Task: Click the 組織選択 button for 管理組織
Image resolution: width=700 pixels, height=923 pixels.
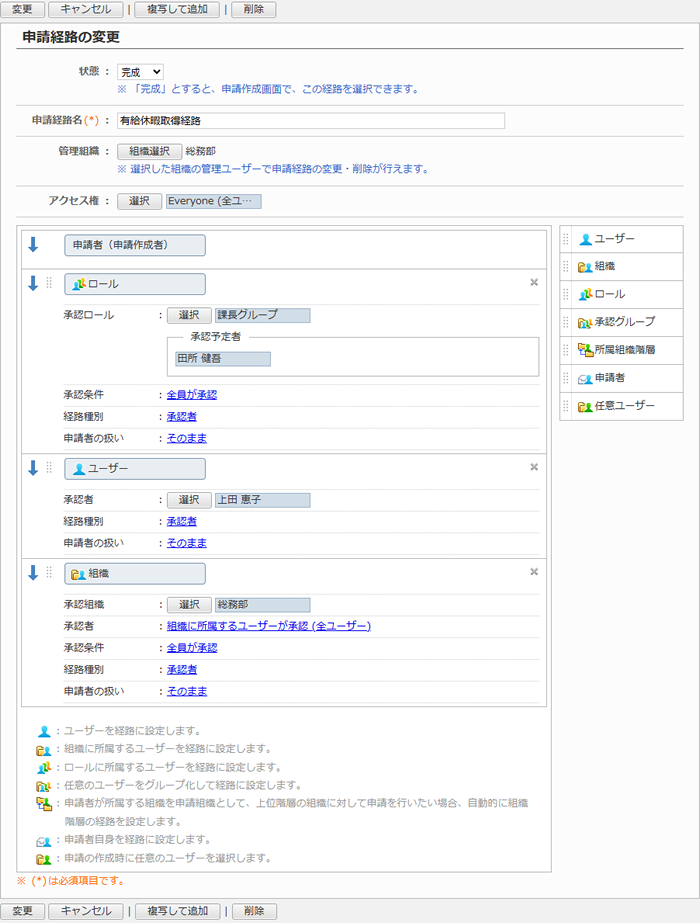Action: pyautogui.click(x=150, y=152)
